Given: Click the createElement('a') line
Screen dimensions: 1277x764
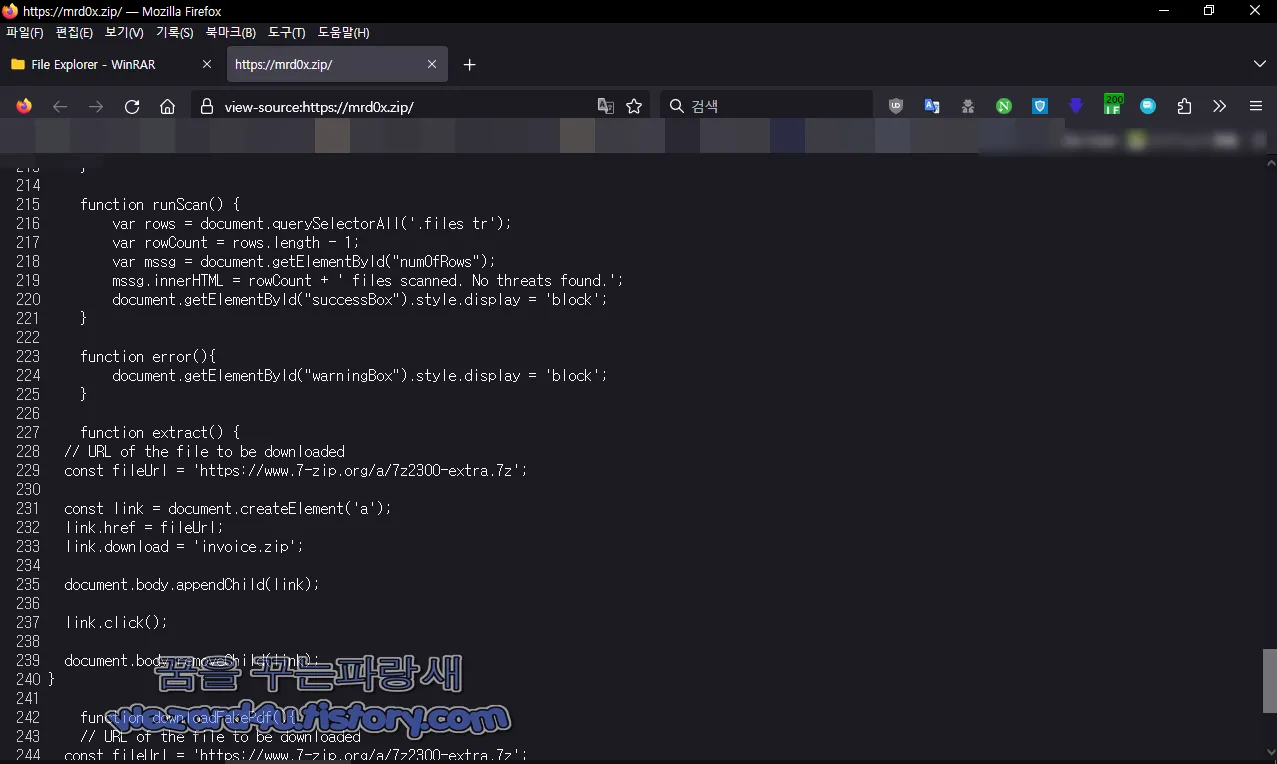Looking at the screenshot, I should (228, 508).
